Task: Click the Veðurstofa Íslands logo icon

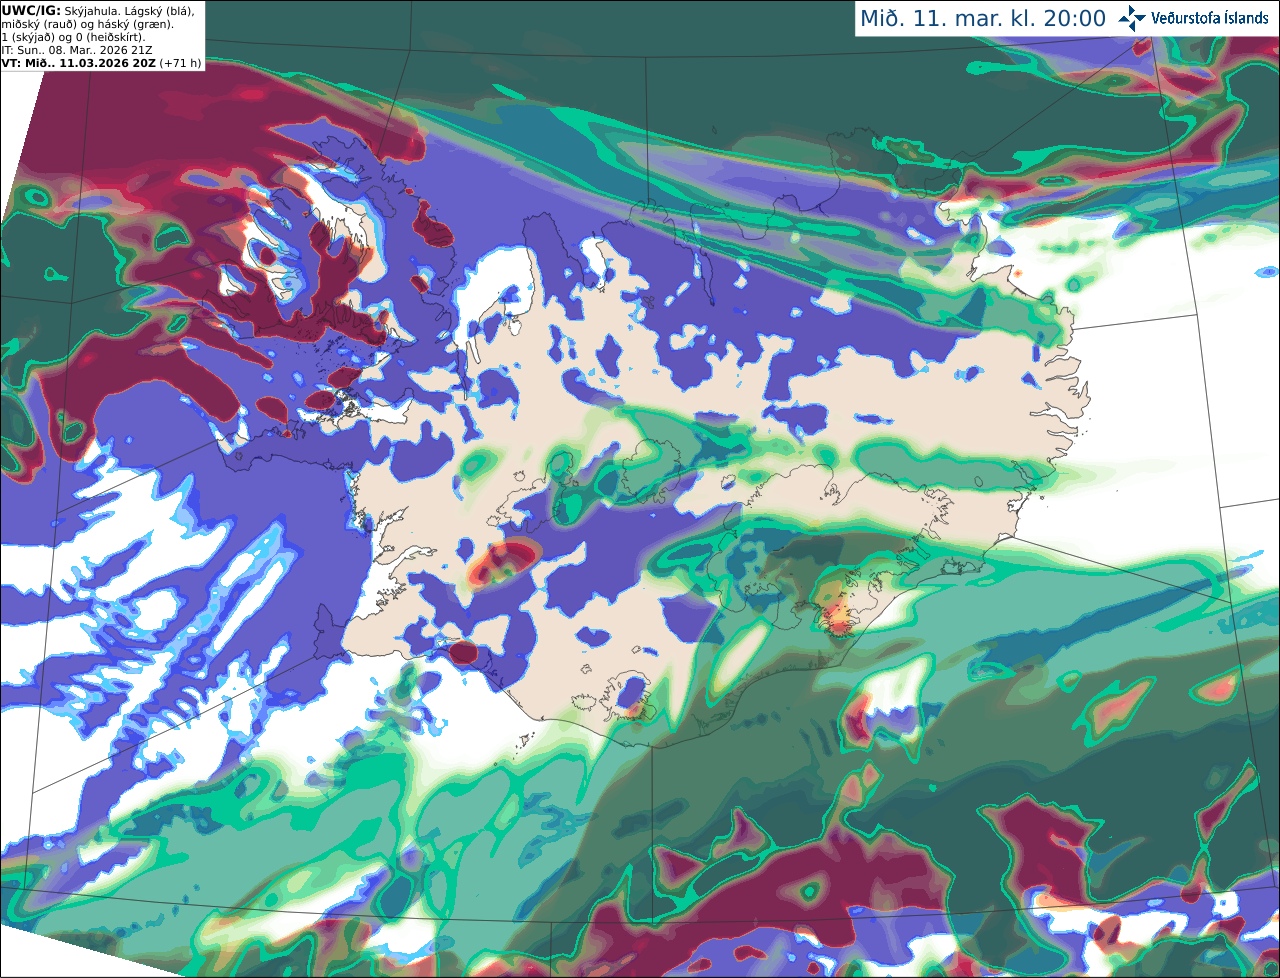Action: (1132, 18)
